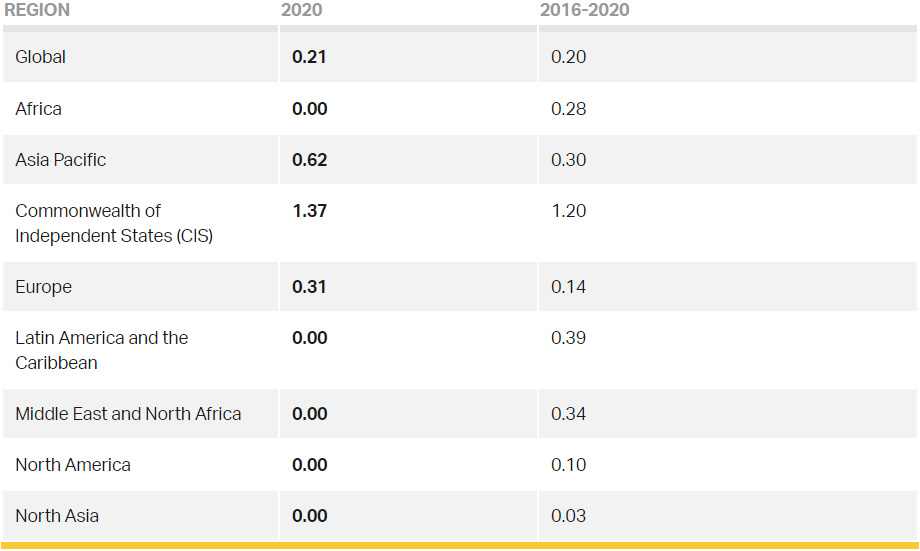Click the Asia Pacific 2020 value 0.62
Image resolution: width=920 pixels, height=551 pixels.
click(x=310, y=160)
